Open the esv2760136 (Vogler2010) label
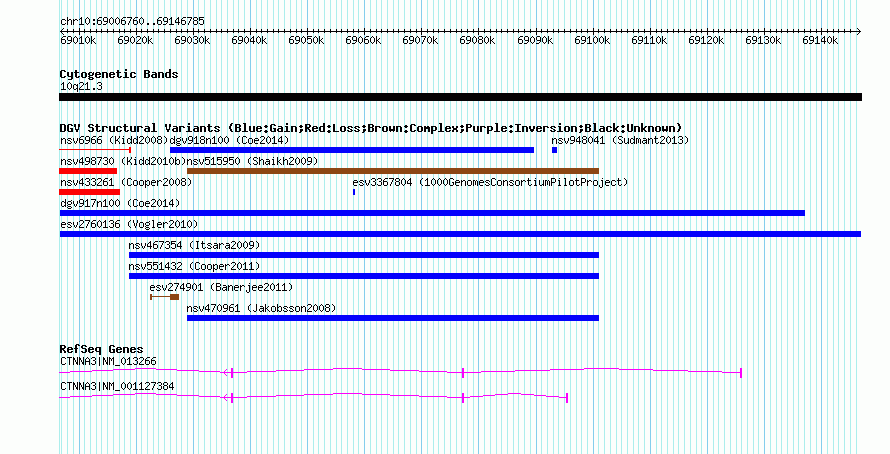890x454 pixels. click(x=129, y=224)
